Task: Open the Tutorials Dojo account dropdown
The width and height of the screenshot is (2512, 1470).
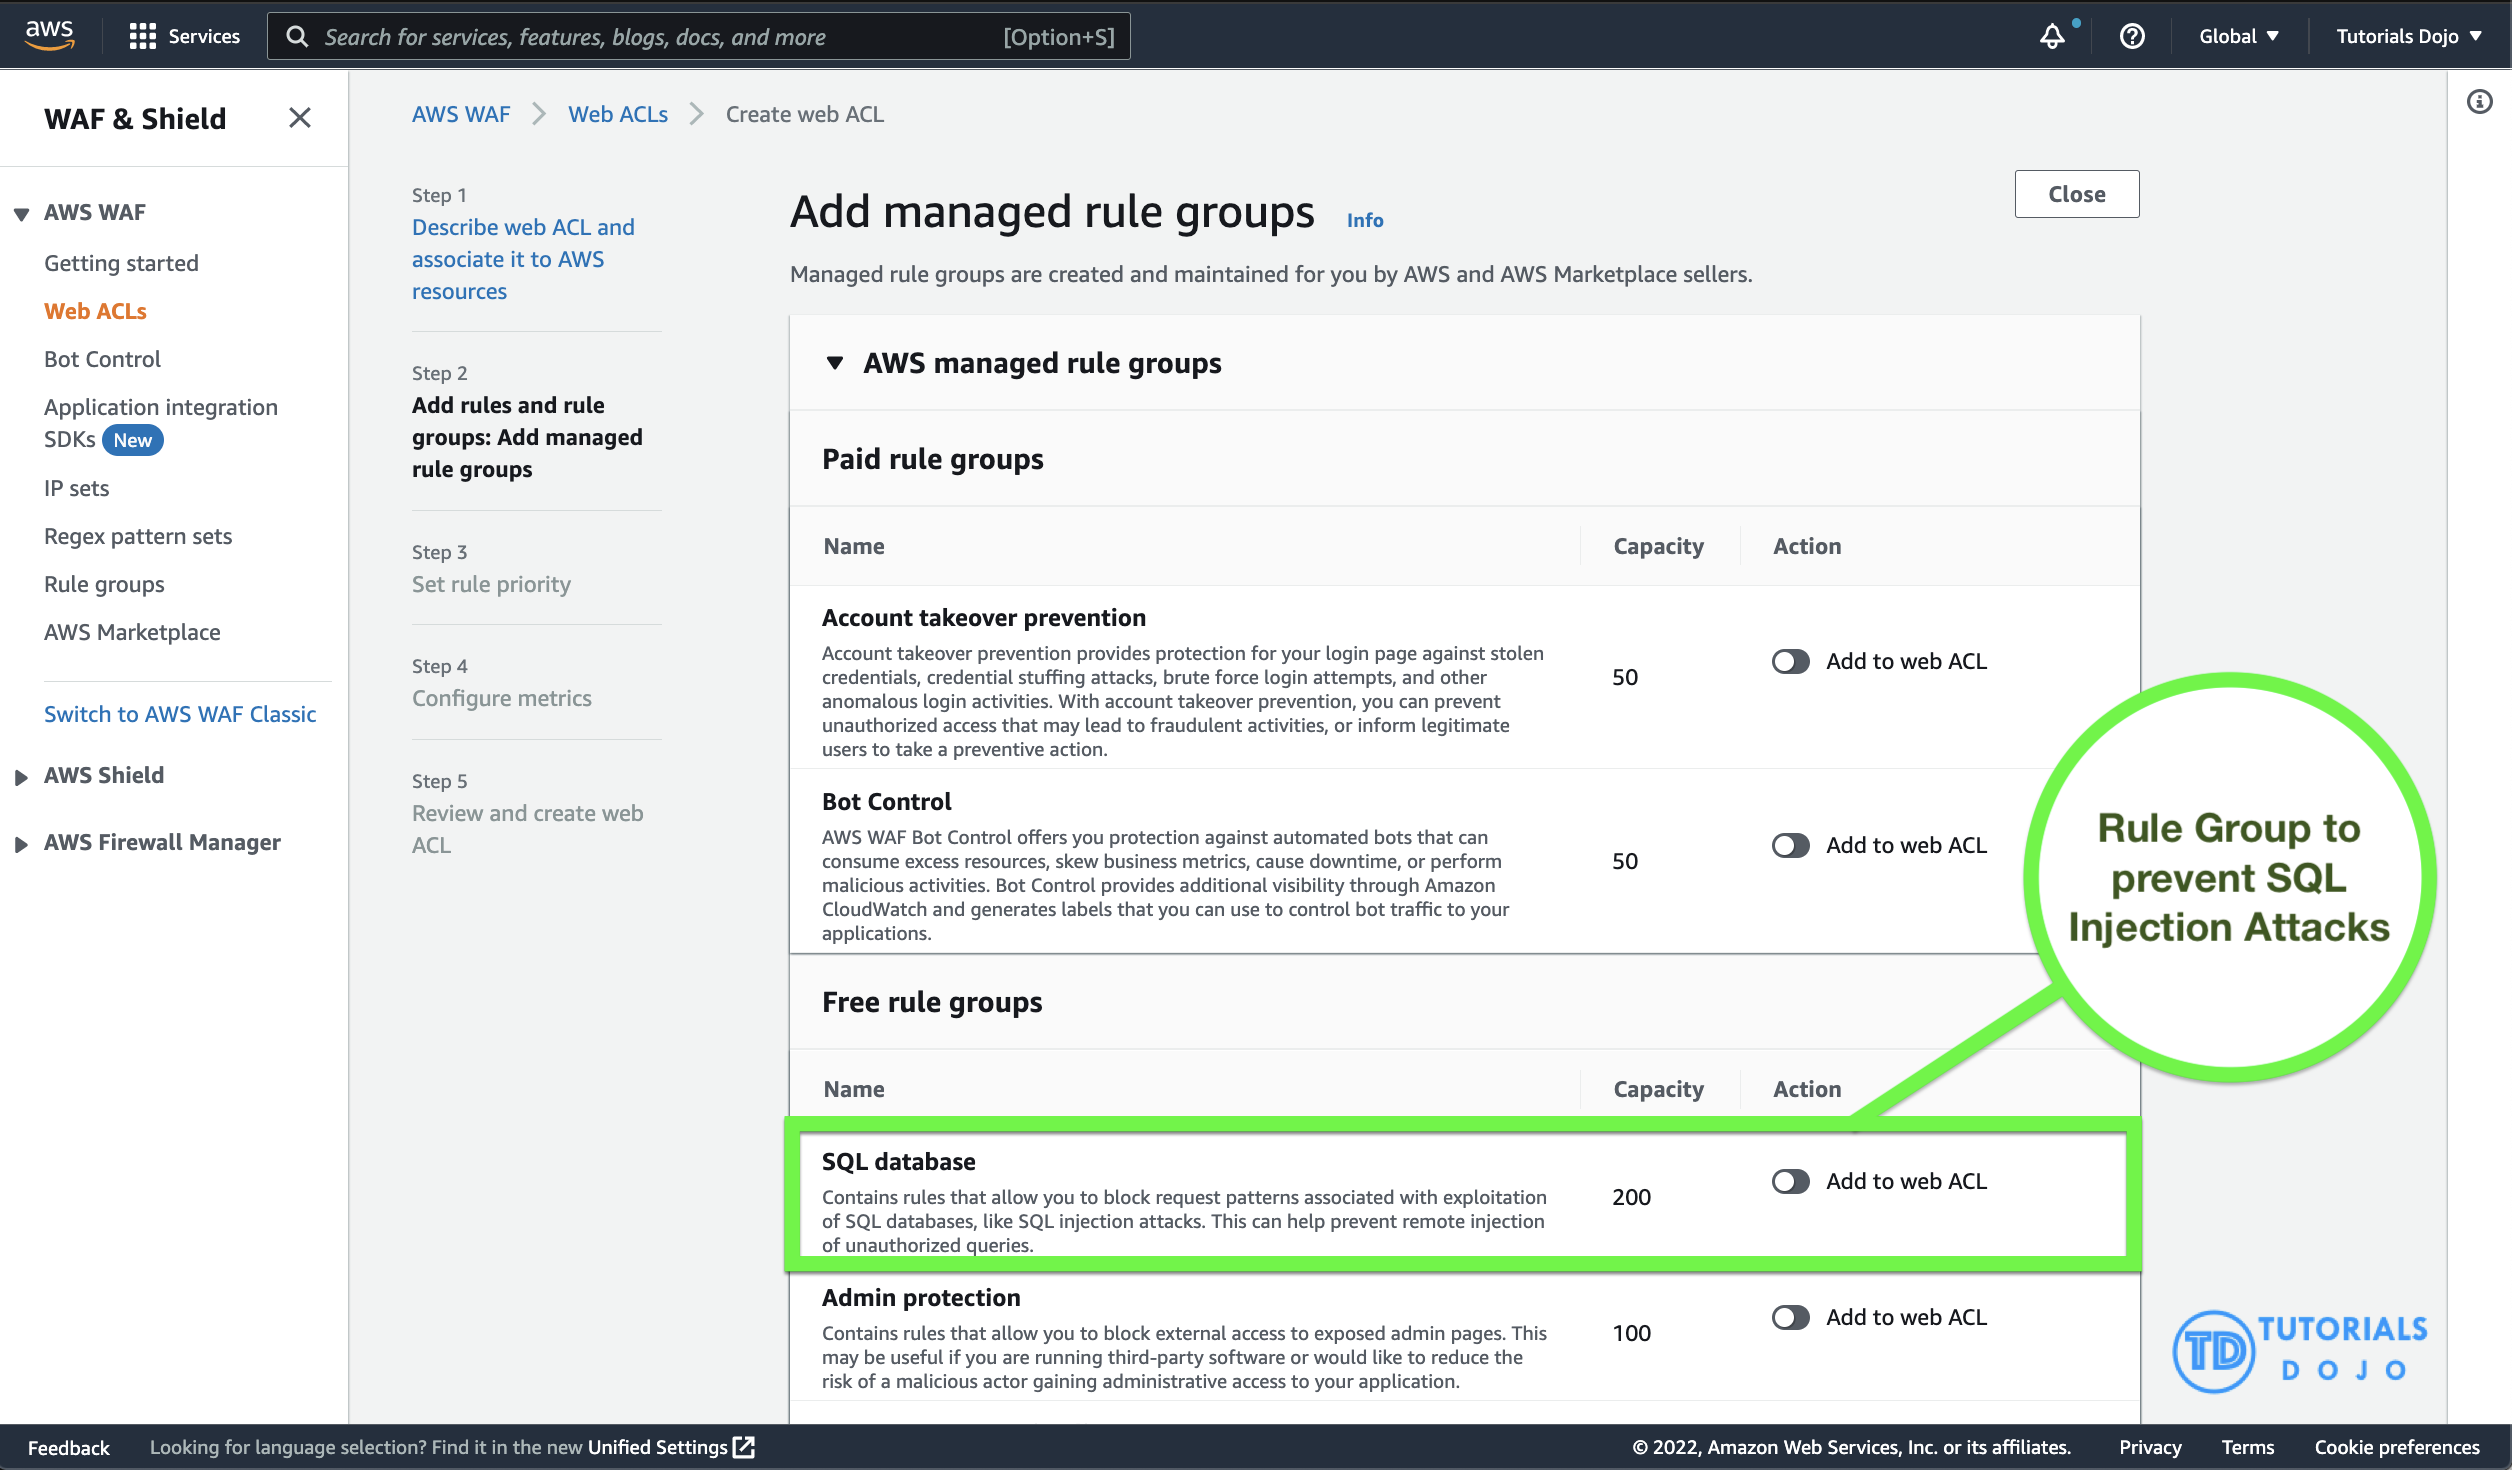Action: (x=2408, y=36)
